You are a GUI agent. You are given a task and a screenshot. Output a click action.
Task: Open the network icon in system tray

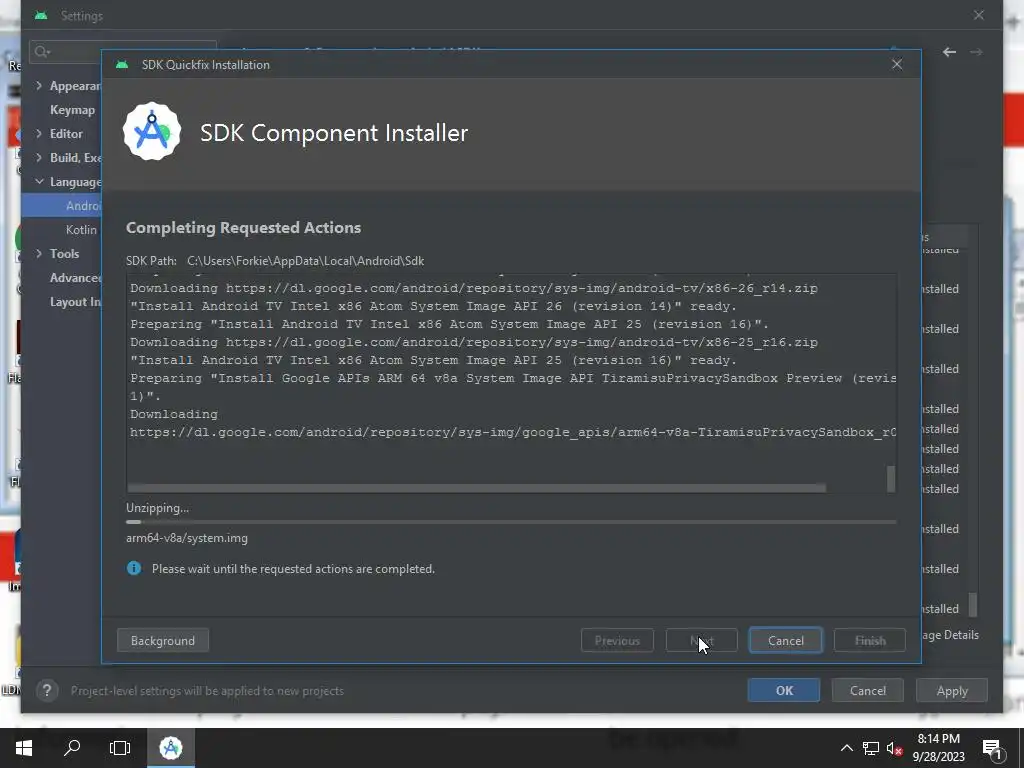871,748
